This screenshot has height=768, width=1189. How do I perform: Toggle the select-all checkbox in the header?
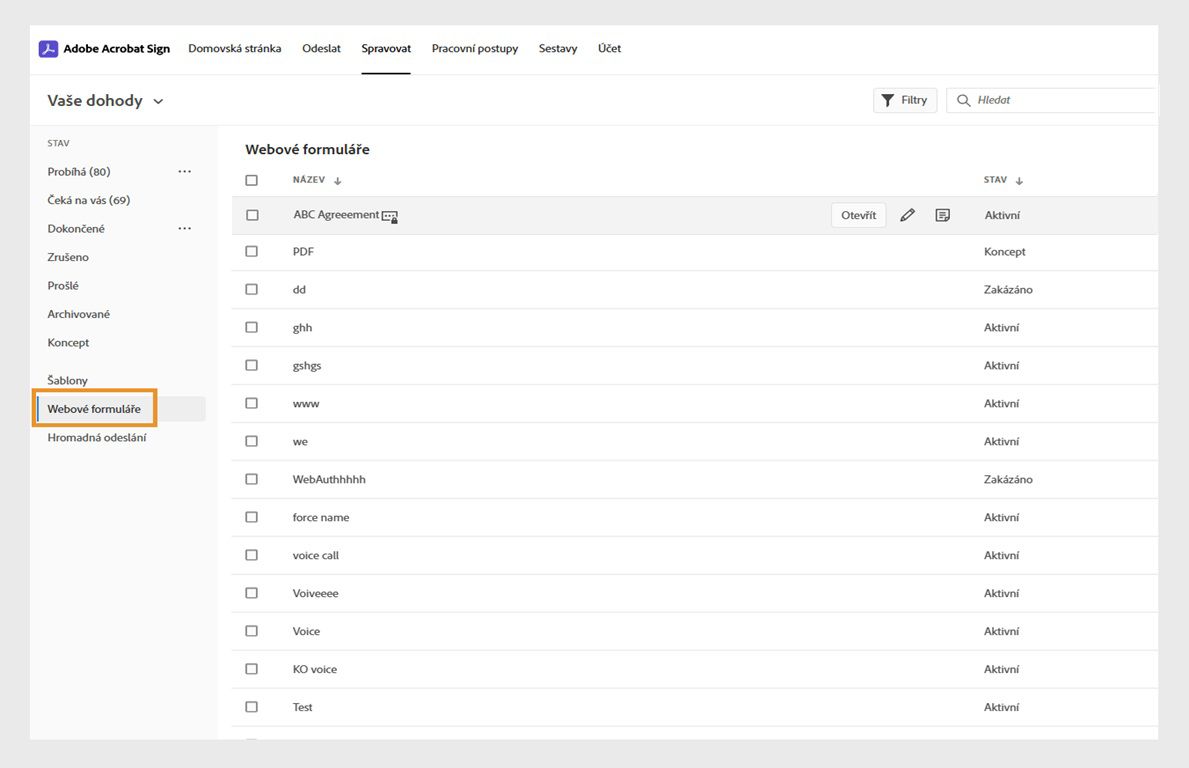click(x=252, y=181)
